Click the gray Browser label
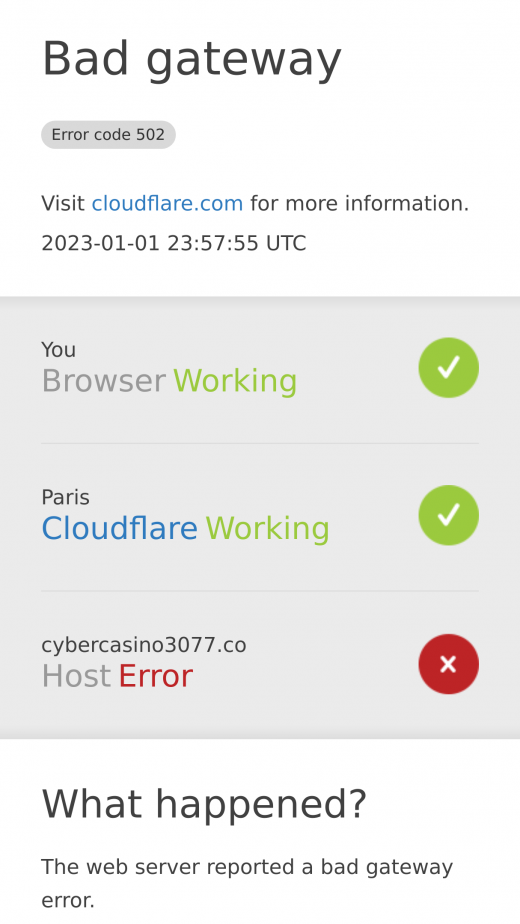 click(104, 381)
